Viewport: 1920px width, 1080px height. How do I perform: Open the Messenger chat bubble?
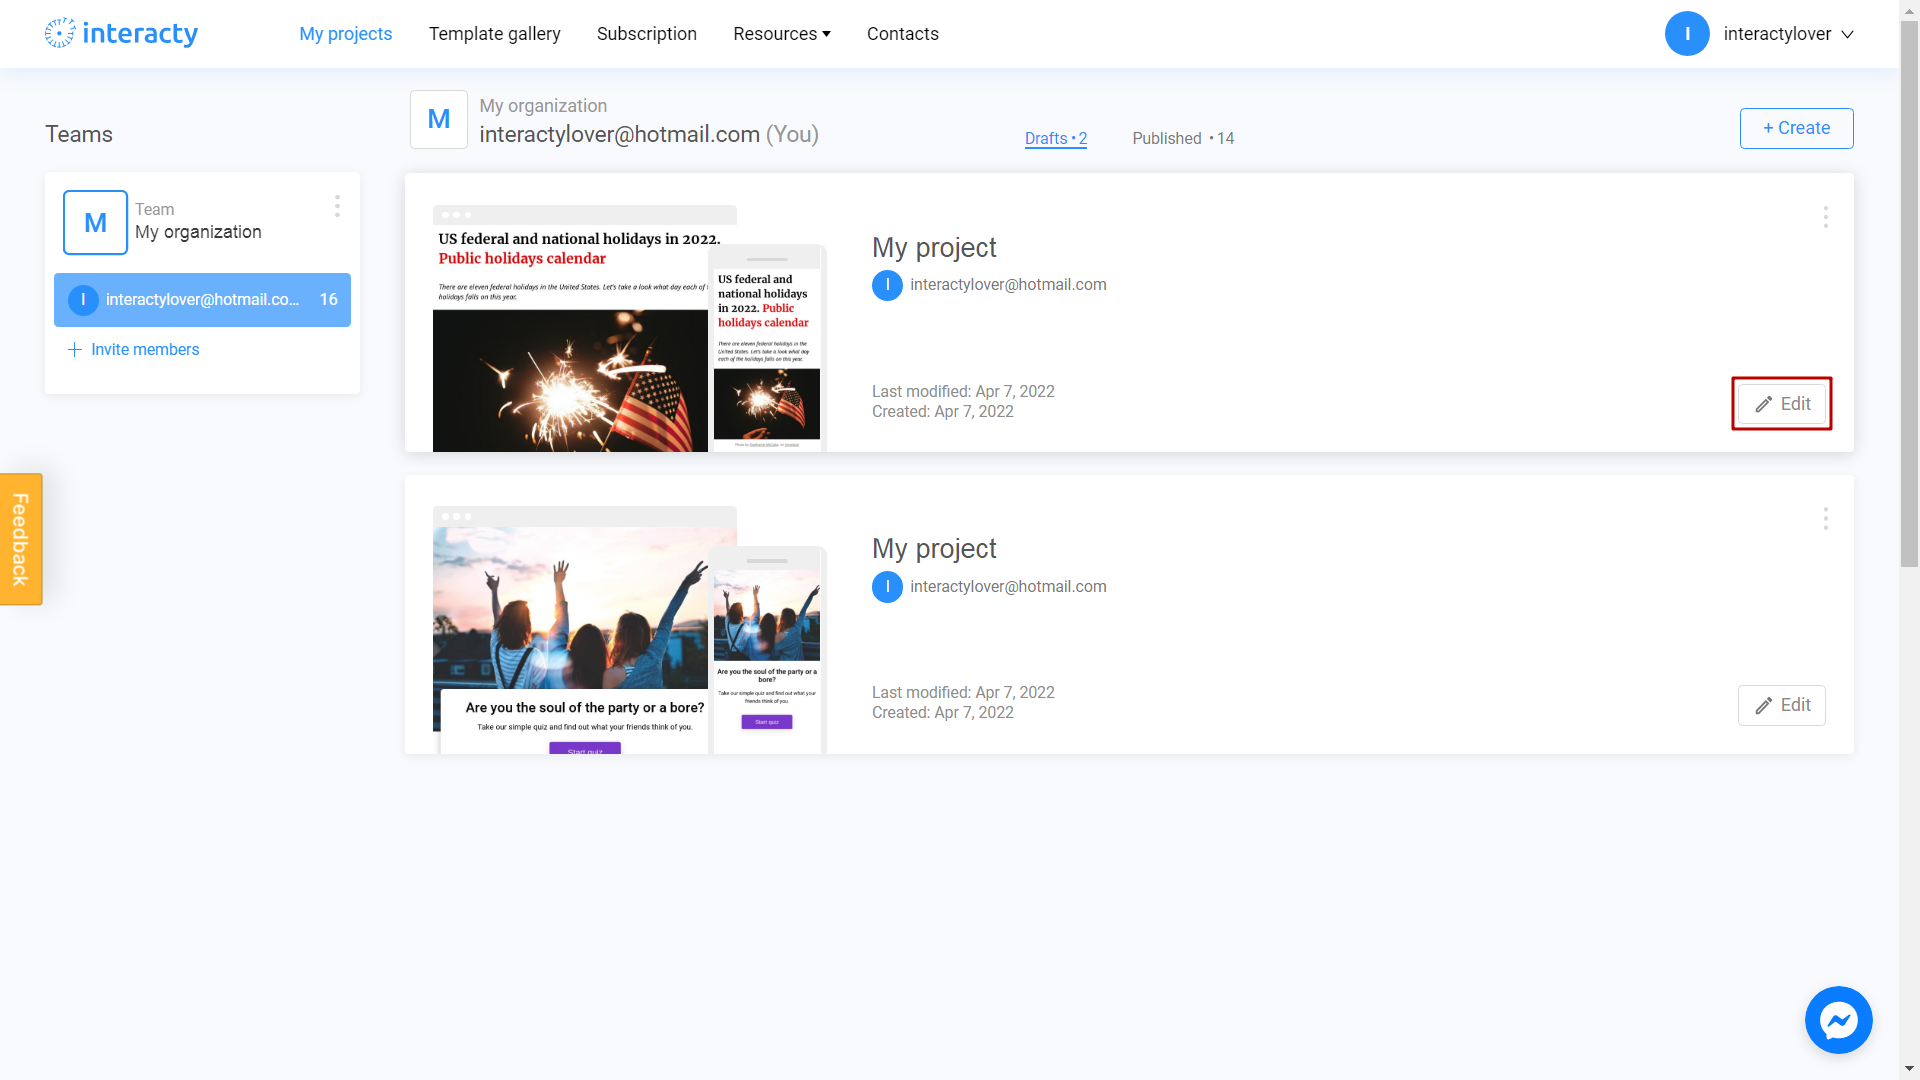[x=1838, y=1020]
